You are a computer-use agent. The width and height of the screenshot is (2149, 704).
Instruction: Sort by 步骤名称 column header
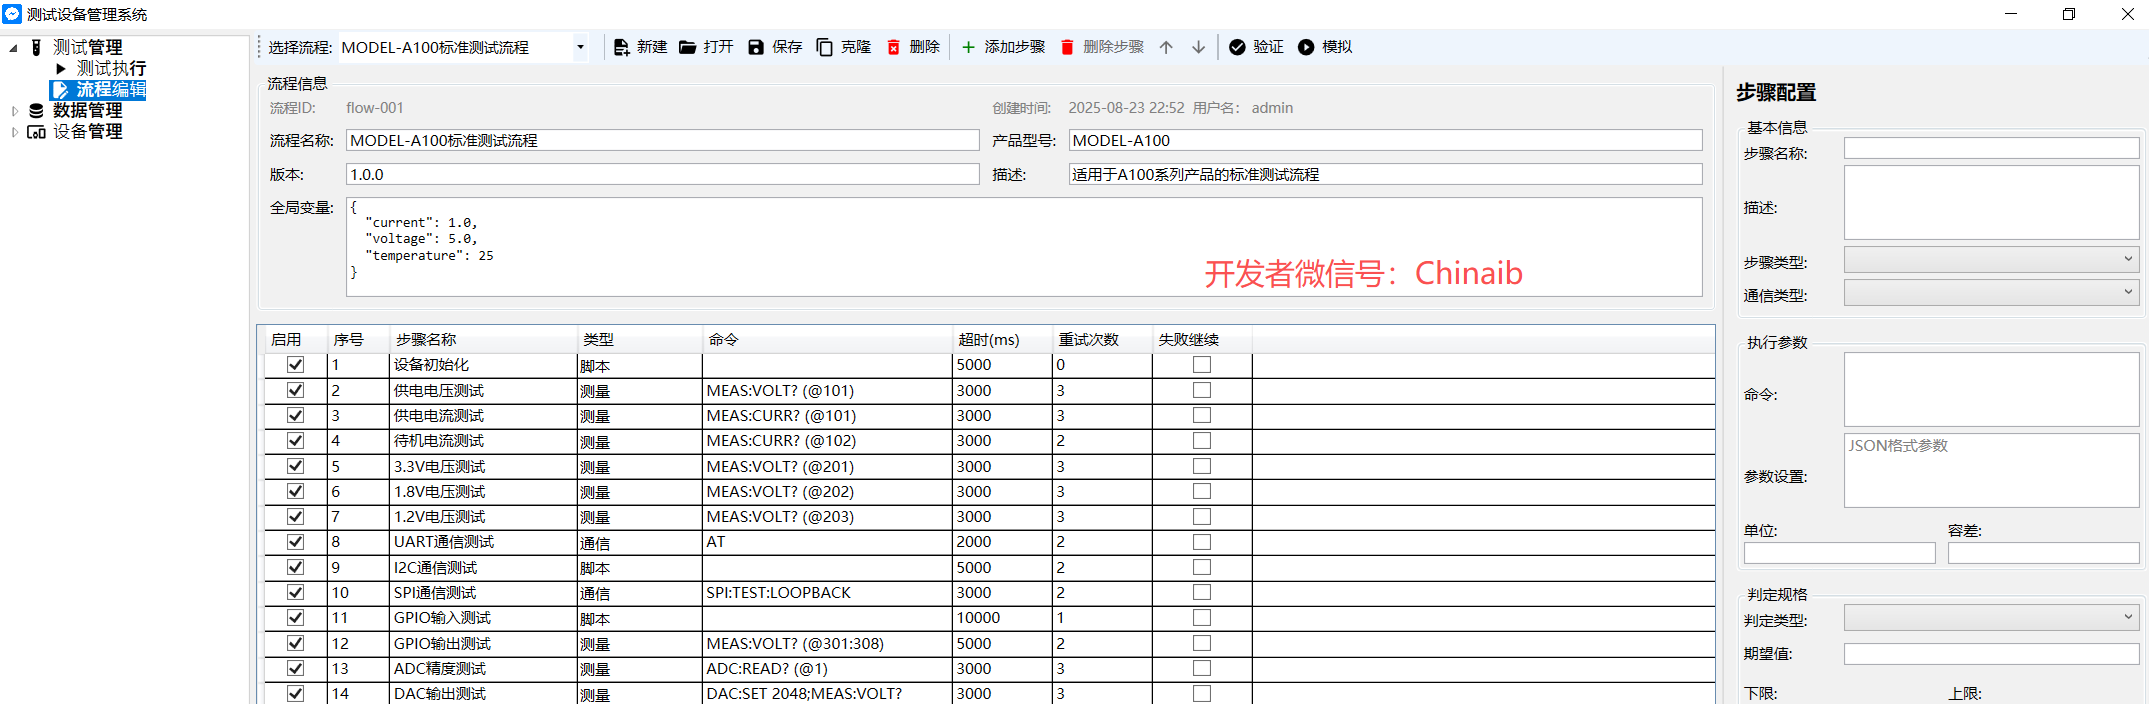point(483,339)
